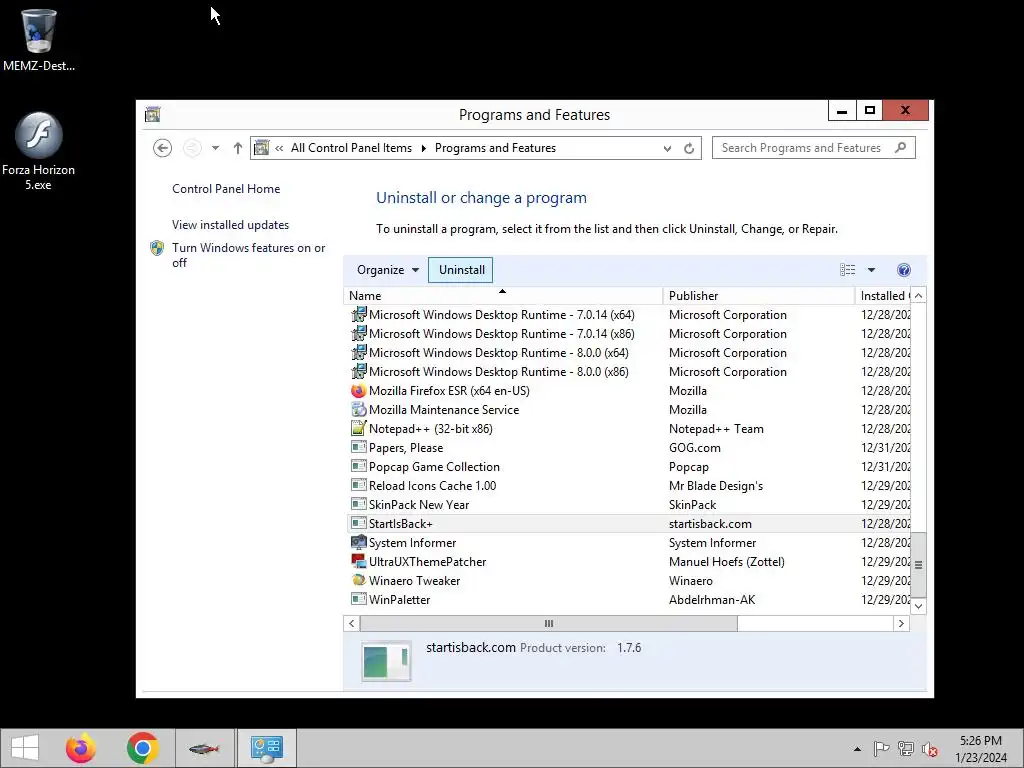The height and width of the screenshot is (768, 1024).
Task: Click the Firefox icon in the taskbar
Action: point(81,748)
